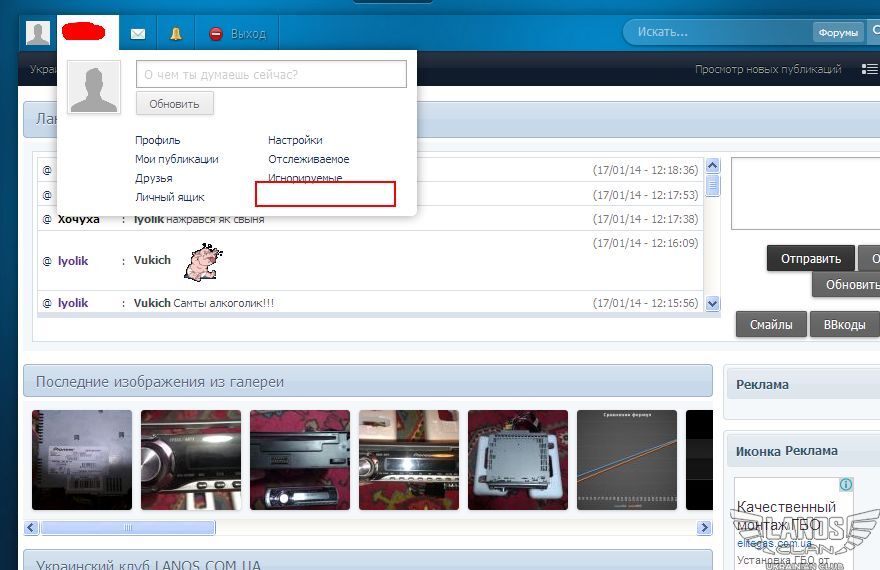Click the AdChoices info icon in the ad
The width and height of the screenshot is (880, 570).
pos(846,485)
